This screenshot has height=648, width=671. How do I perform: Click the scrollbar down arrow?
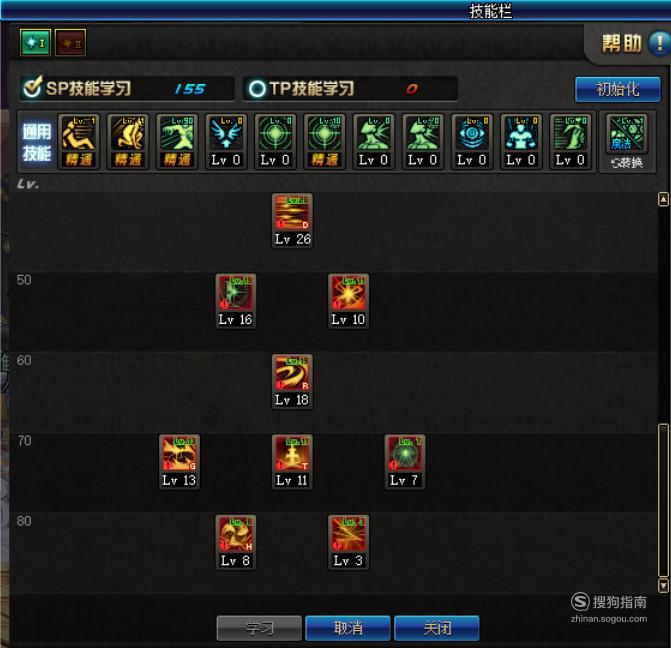663,585
